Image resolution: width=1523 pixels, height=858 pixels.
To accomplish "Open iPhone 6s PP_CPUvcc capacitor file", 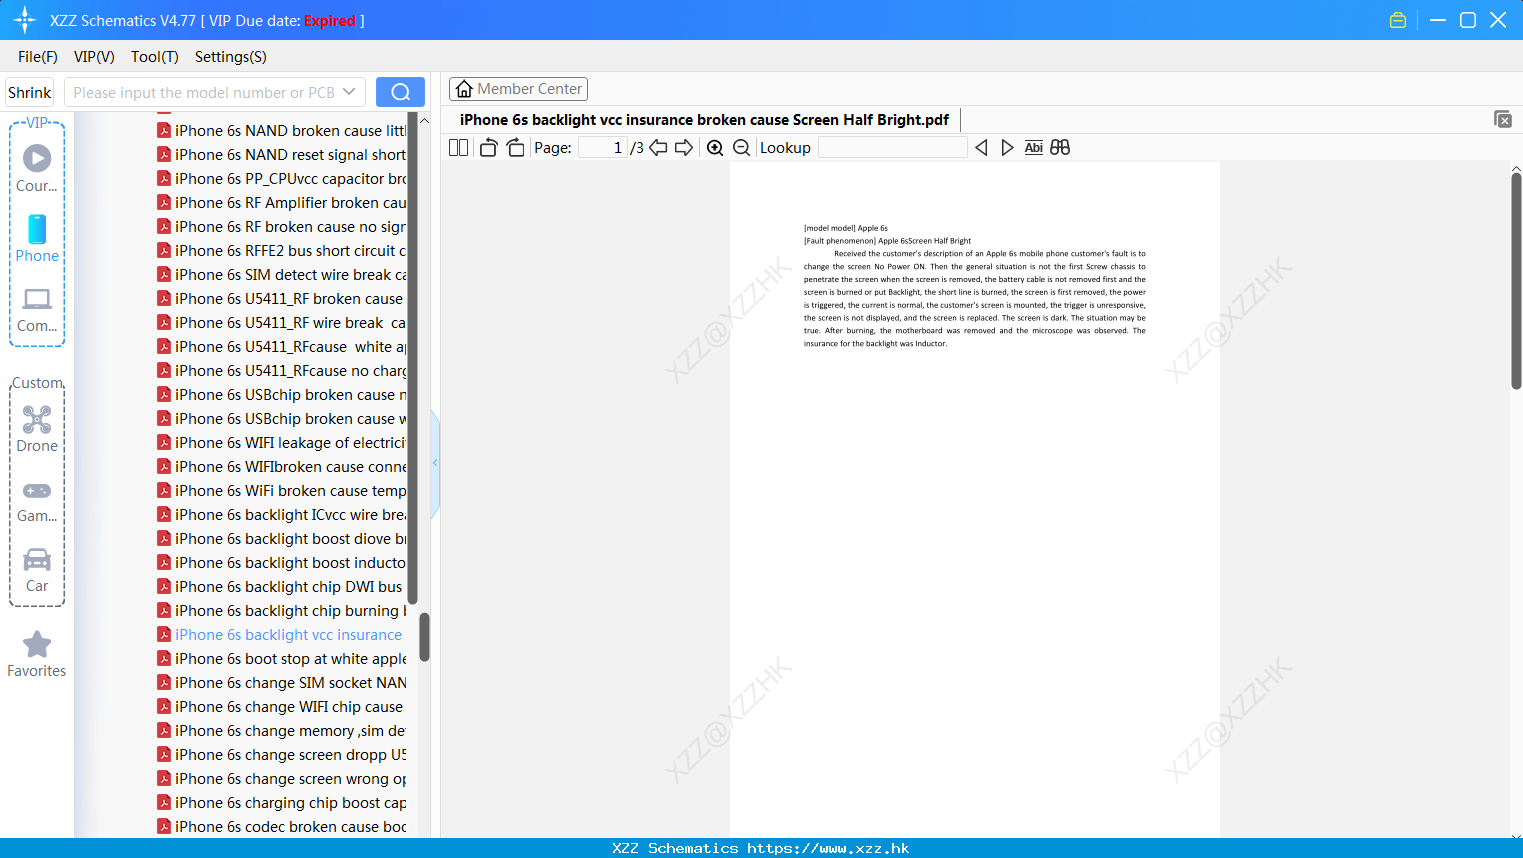I will coord(281,179).
